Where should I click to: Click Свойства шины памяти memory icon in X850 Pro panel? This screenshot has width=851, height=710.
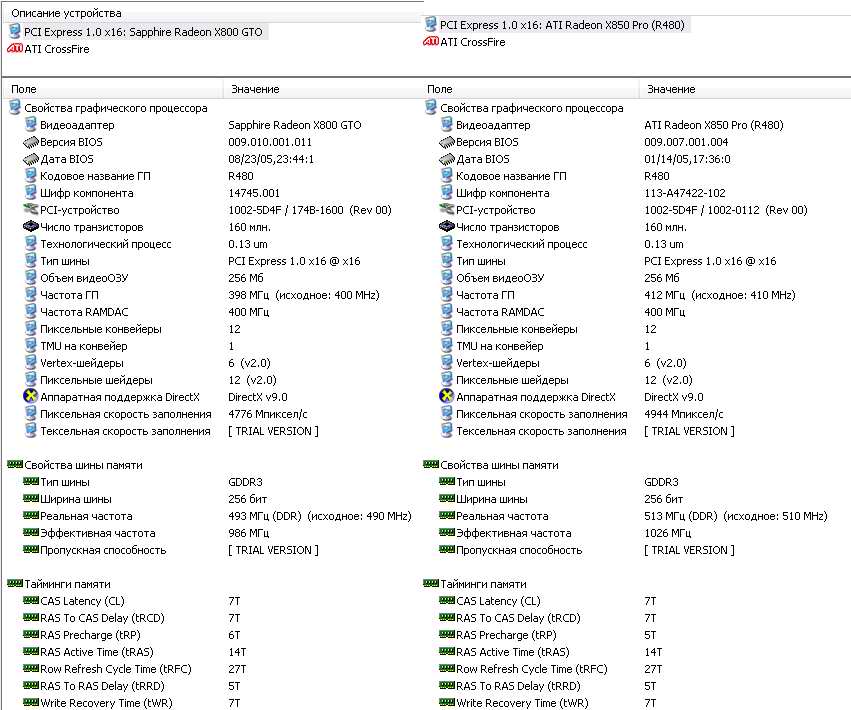[430, 465]
